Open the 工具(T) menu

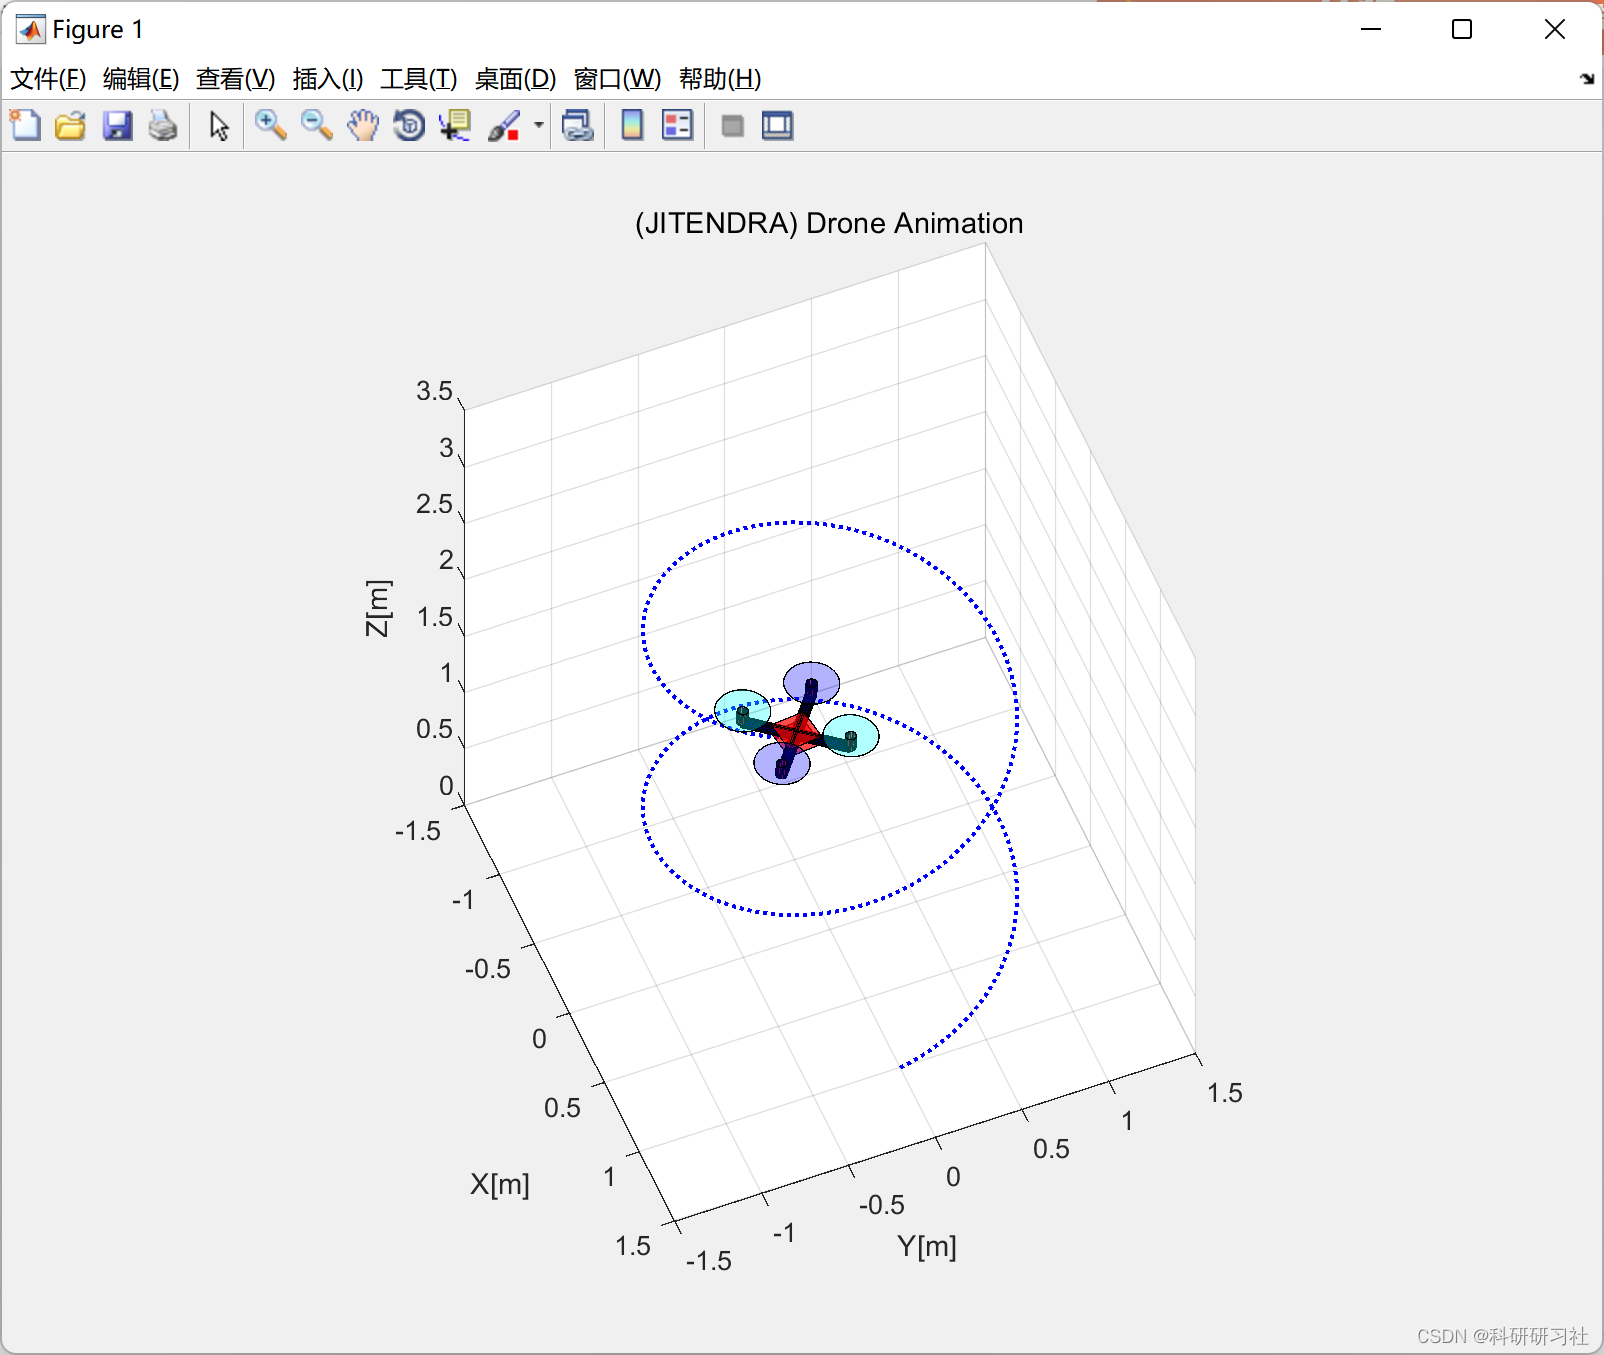click(x=419, y=79)
